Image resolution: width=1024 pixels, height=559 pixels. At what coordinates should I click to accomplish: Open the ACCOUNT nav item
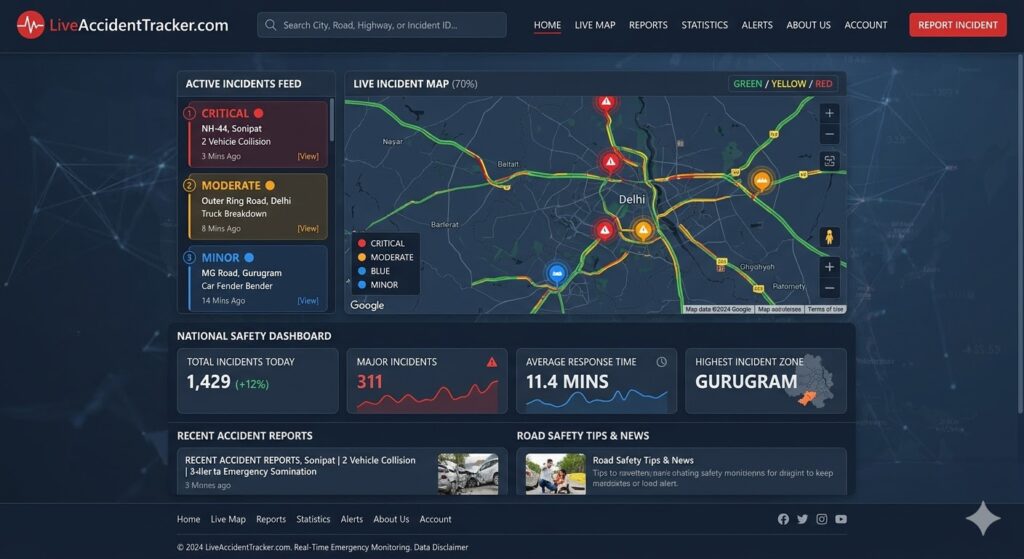coord(866,25)
